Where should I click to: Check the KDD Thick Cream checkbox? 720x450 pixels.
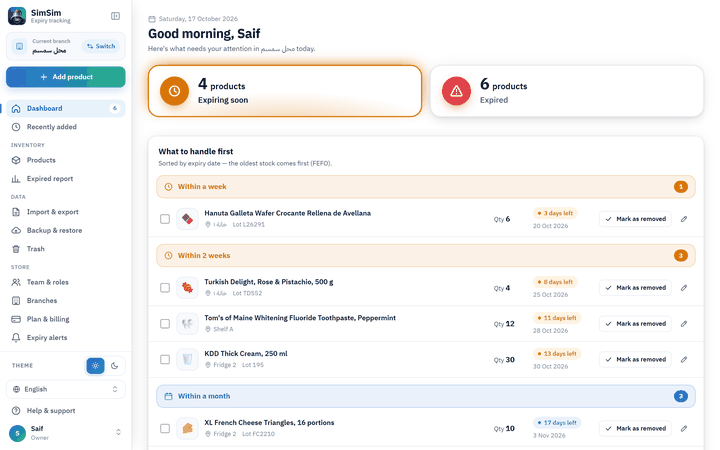[x=165, y=360]
